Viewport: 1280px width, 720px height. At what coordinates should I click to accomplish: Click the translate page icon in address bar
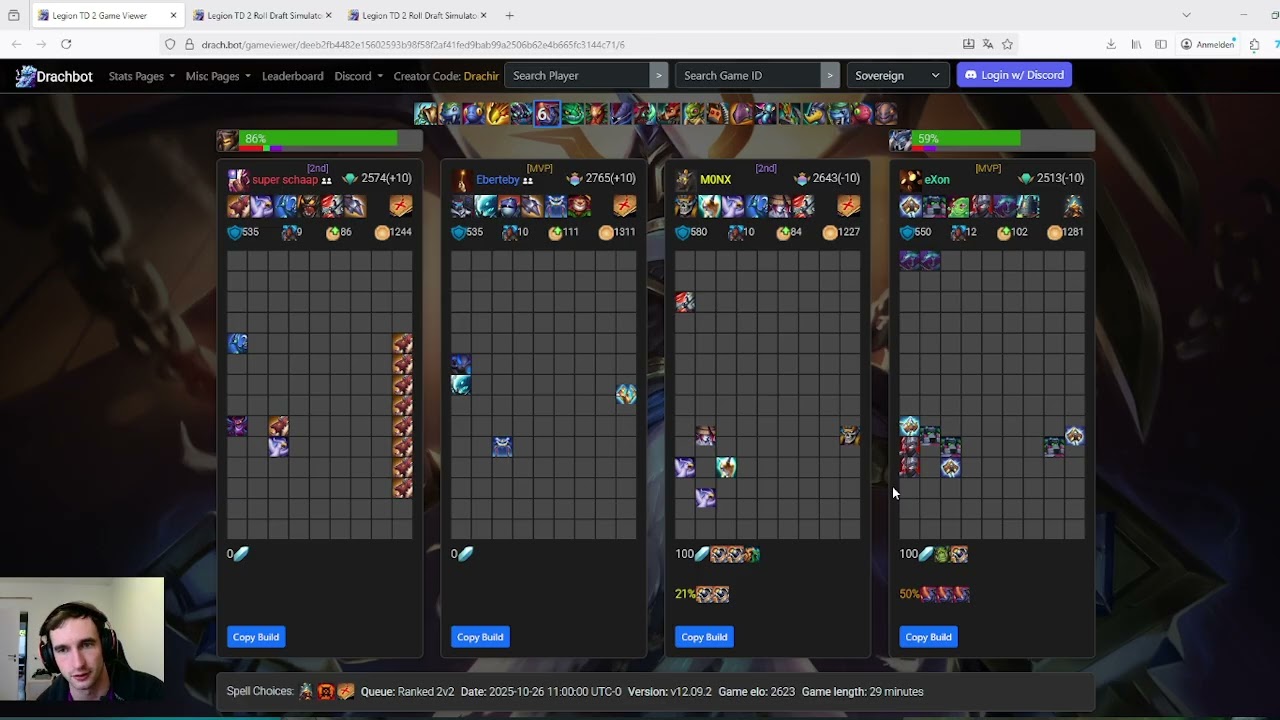pyautogui.click(x=987, y=44)
